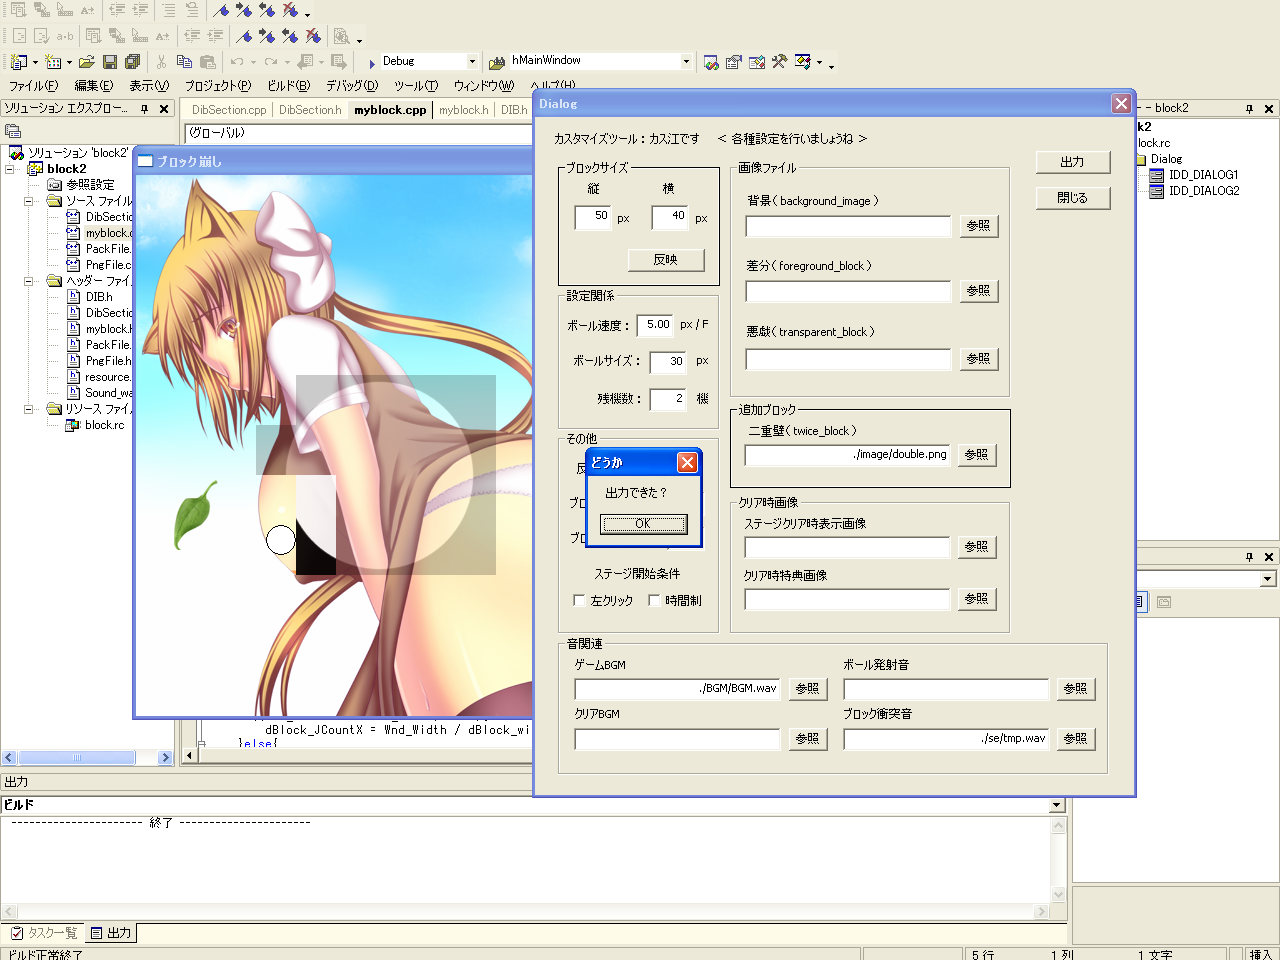Click the Redo arrow icon
The image size is (1280, 960).
271,62
